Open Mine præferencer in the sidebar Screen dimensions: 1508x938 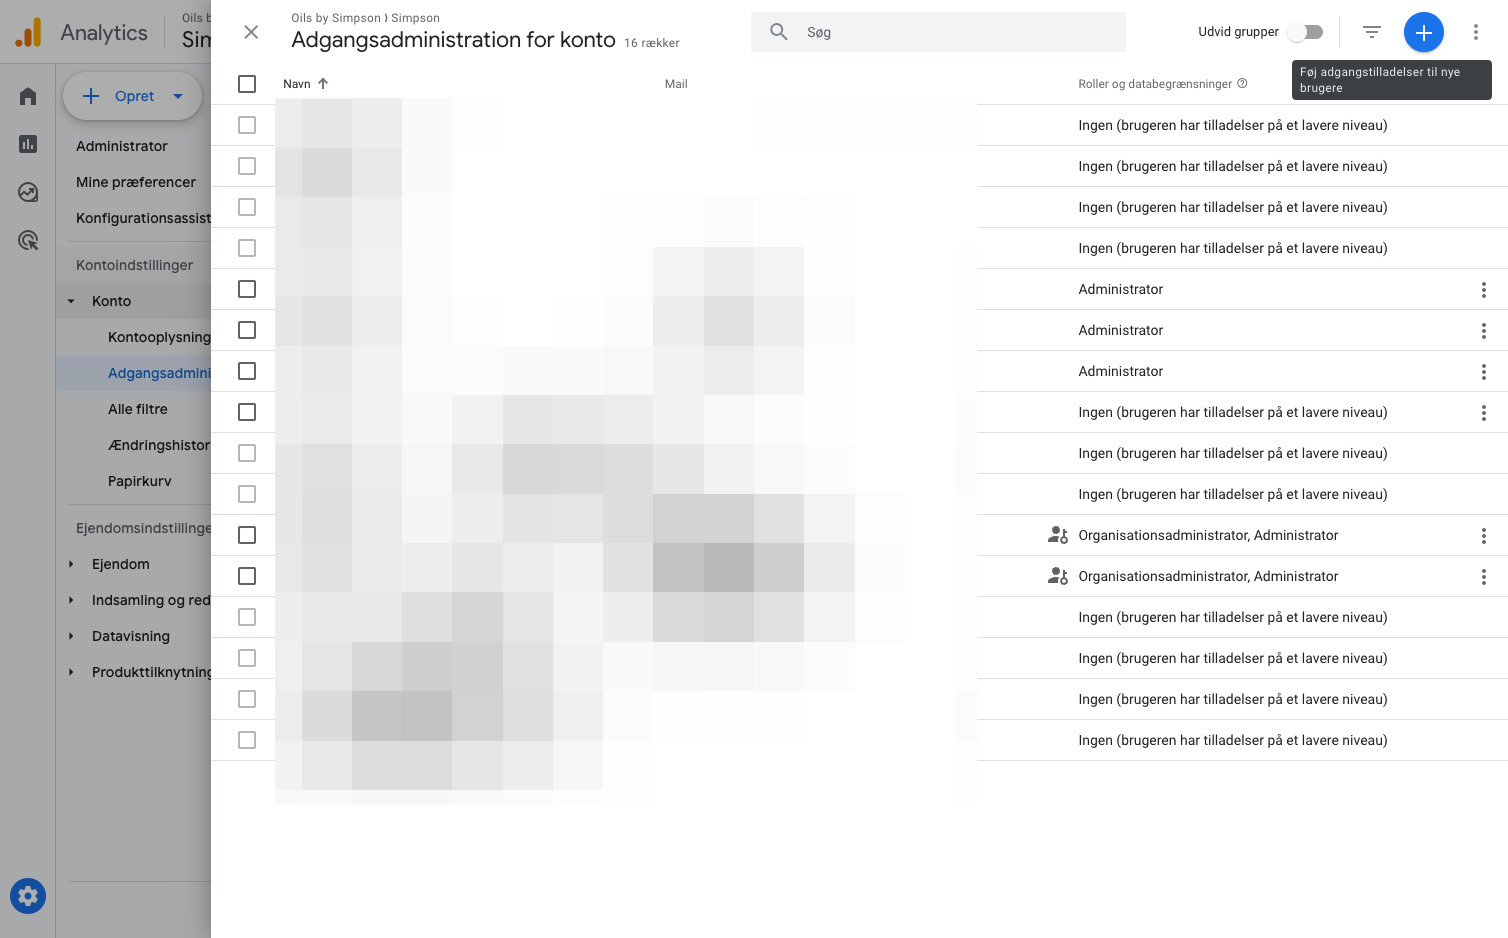[136, 182]
